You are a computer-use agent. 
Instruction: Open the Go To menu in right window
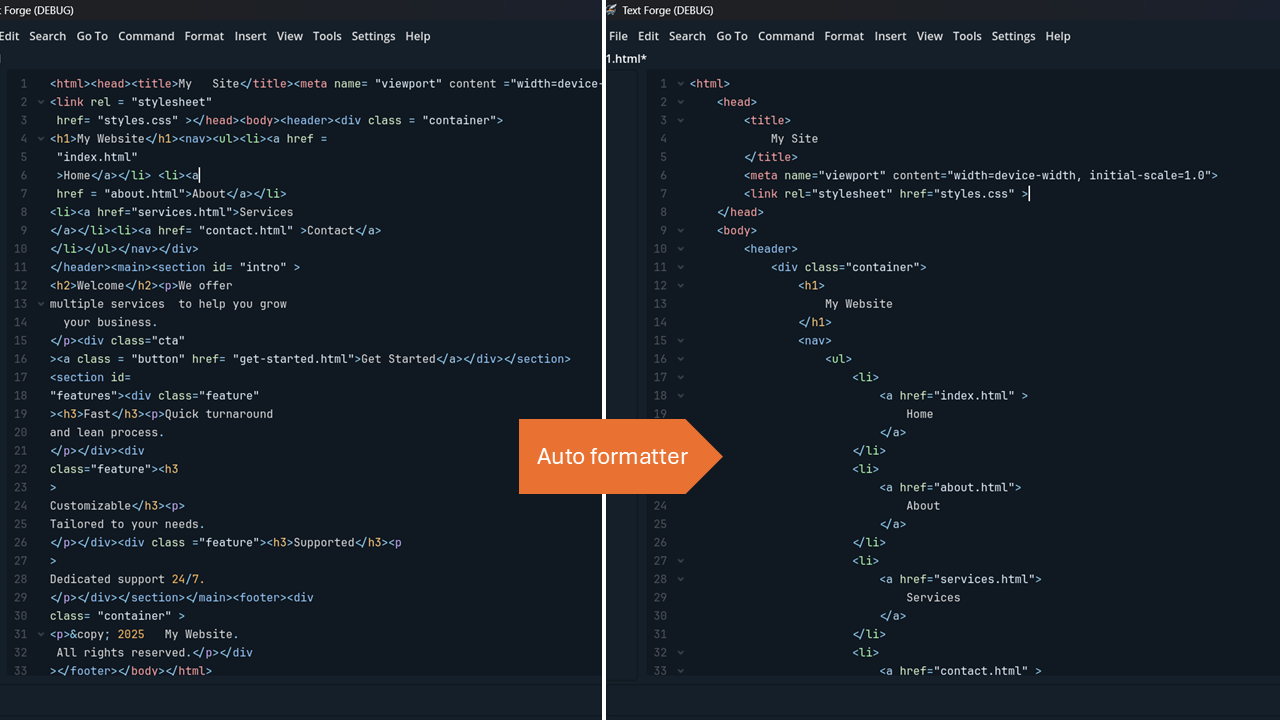[x=732, y=36]
